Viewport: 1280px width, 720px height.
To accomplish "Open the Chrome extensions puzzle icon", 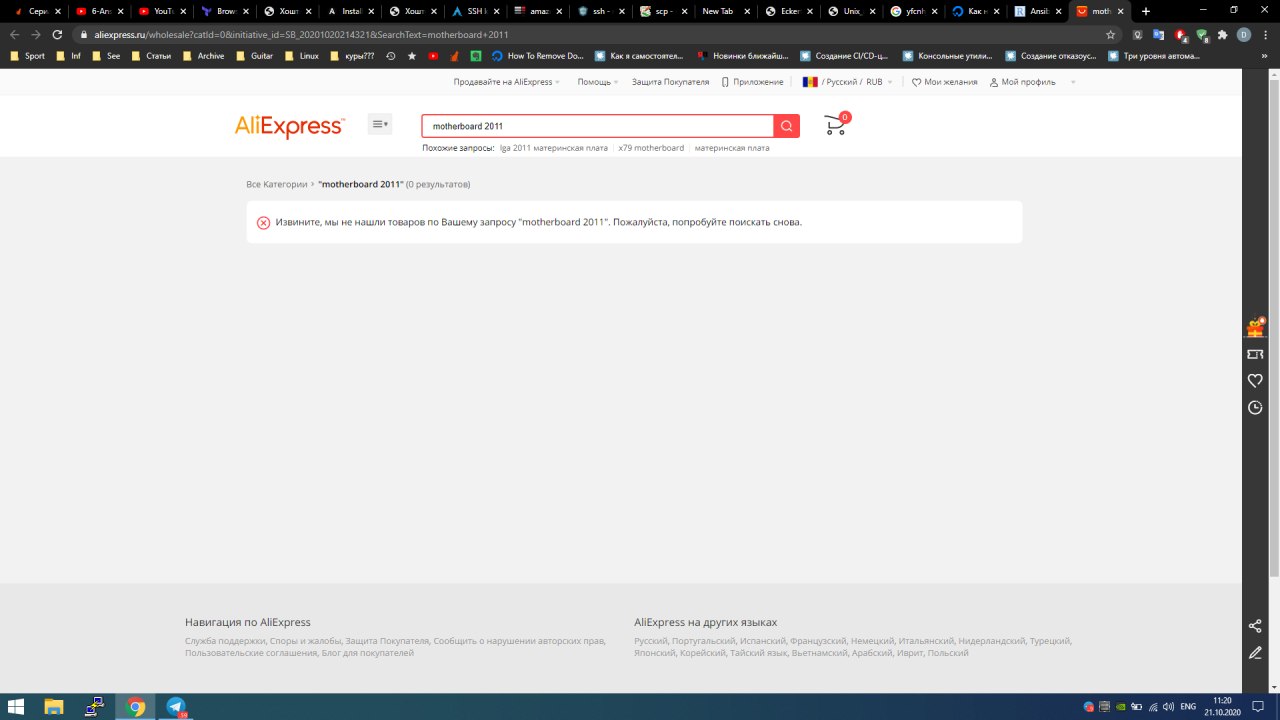I will 1222,34.
